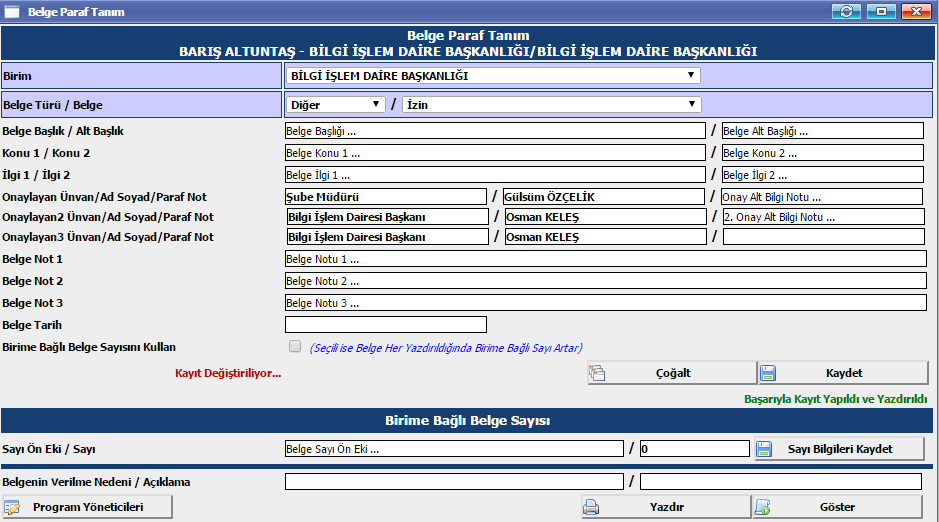
Task: Click into the Belge Konu 1 field
Action: (x=494, y=153)
